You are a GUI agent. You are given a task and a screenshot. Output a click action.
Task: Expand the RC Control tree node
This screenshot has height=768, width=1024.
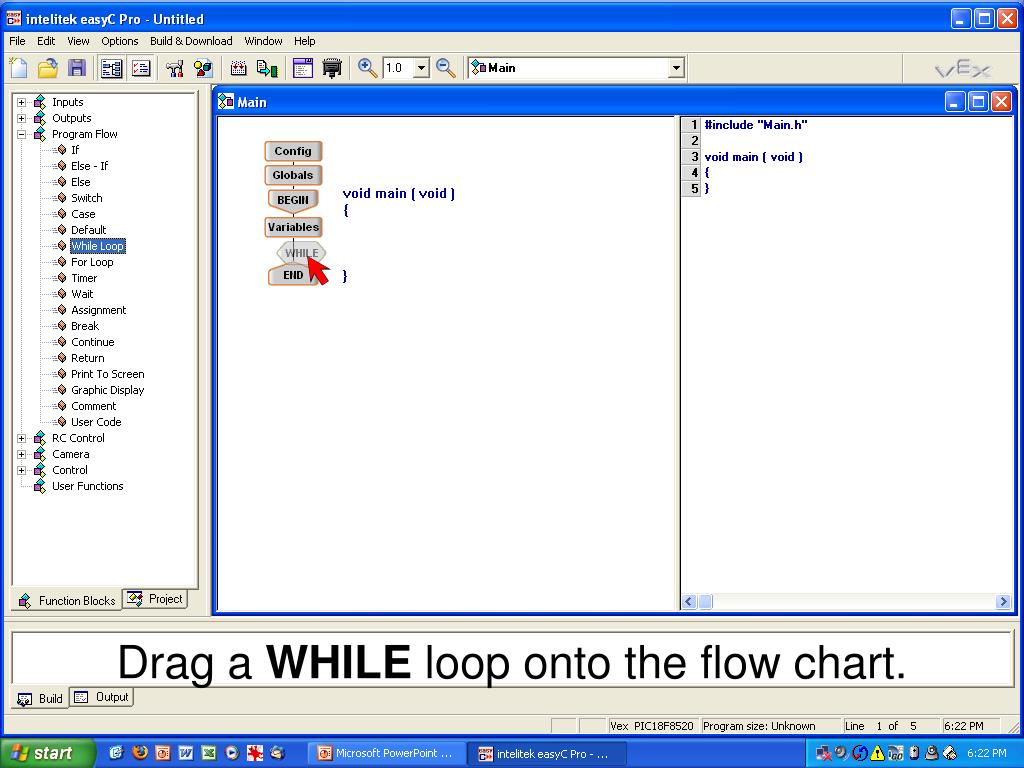[x=22, y=438]
